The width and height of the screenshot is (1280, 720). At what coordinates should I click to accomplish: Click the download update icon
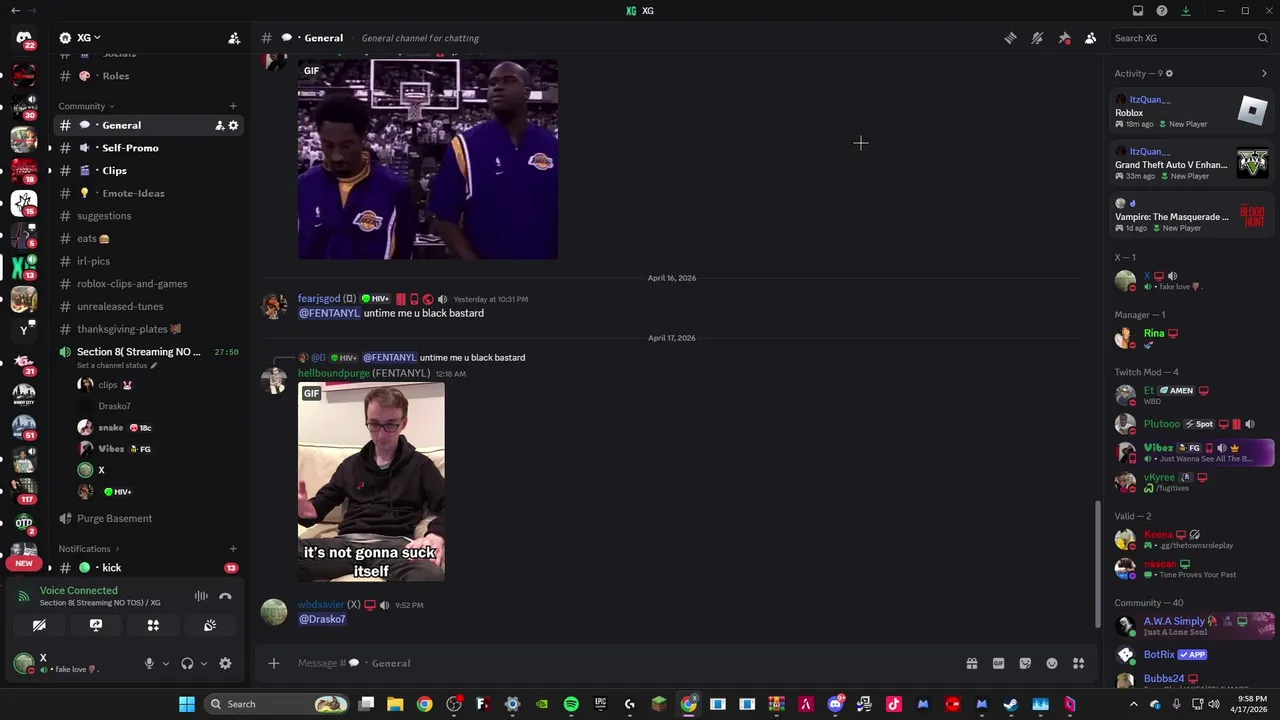click(1186, 11)
